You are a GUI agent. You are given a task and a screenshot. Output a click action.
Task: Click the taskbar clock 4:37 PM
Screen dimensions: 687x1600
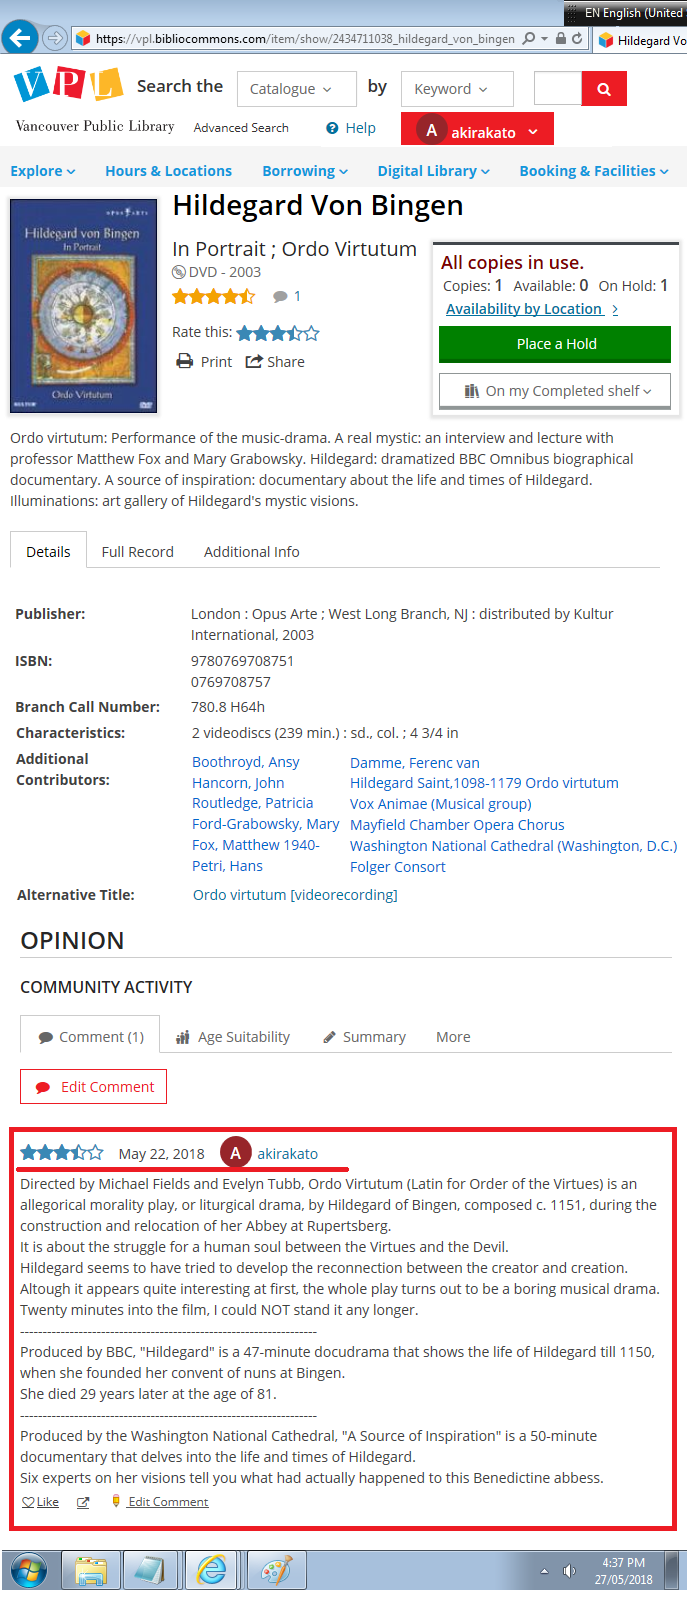click(x=623, y=1562)
